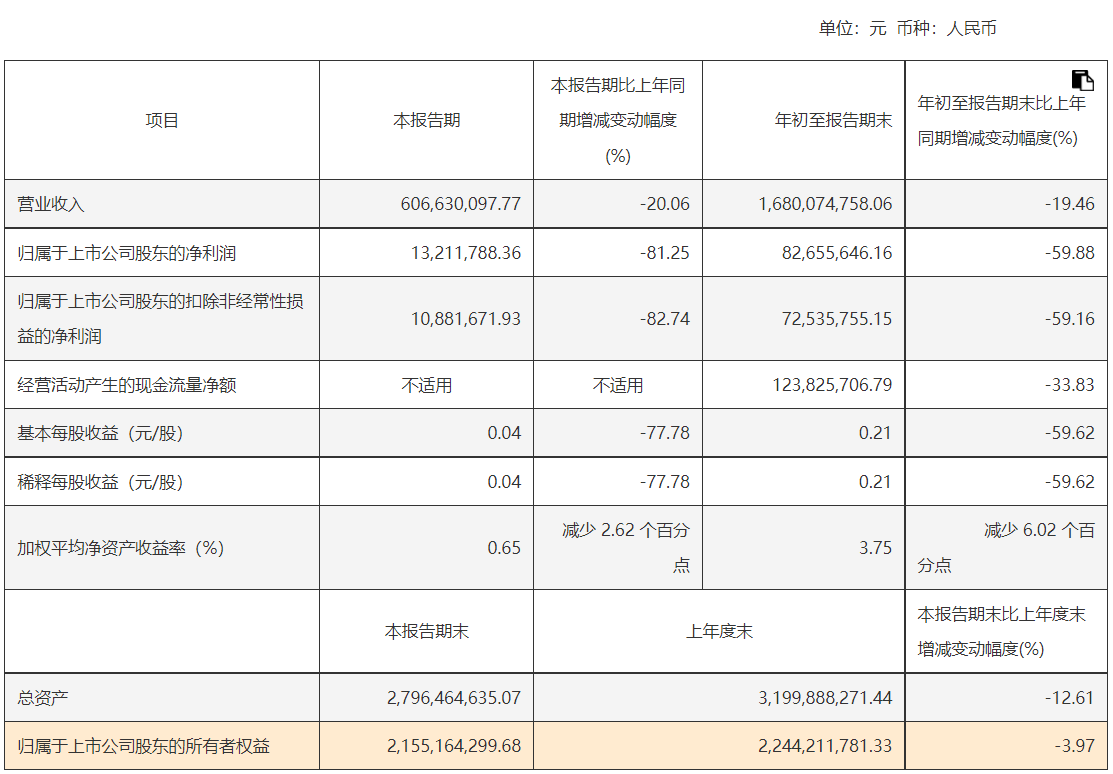Click 基本每股收益（元/股）row label
This screenshot has width=1113, height=774.
point(101,433)
